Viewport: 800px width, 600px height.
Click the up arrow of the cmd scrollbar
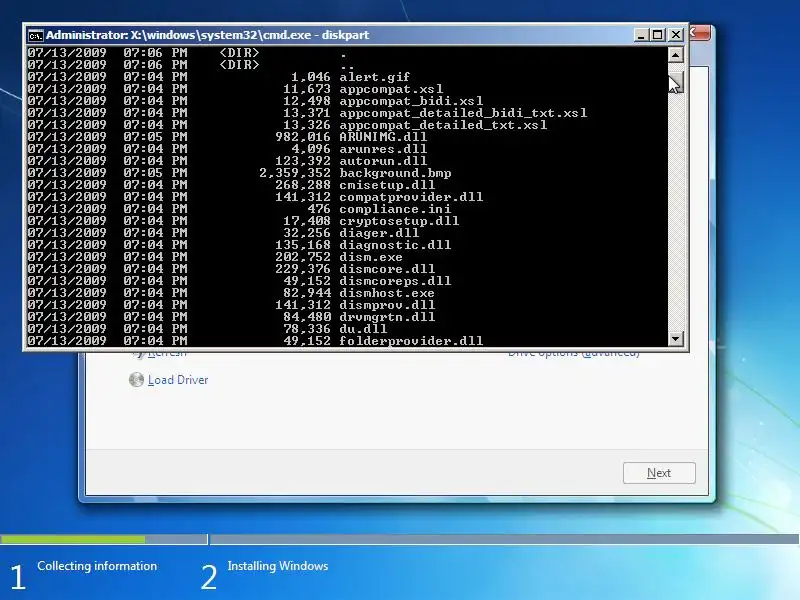pos(676,55)
